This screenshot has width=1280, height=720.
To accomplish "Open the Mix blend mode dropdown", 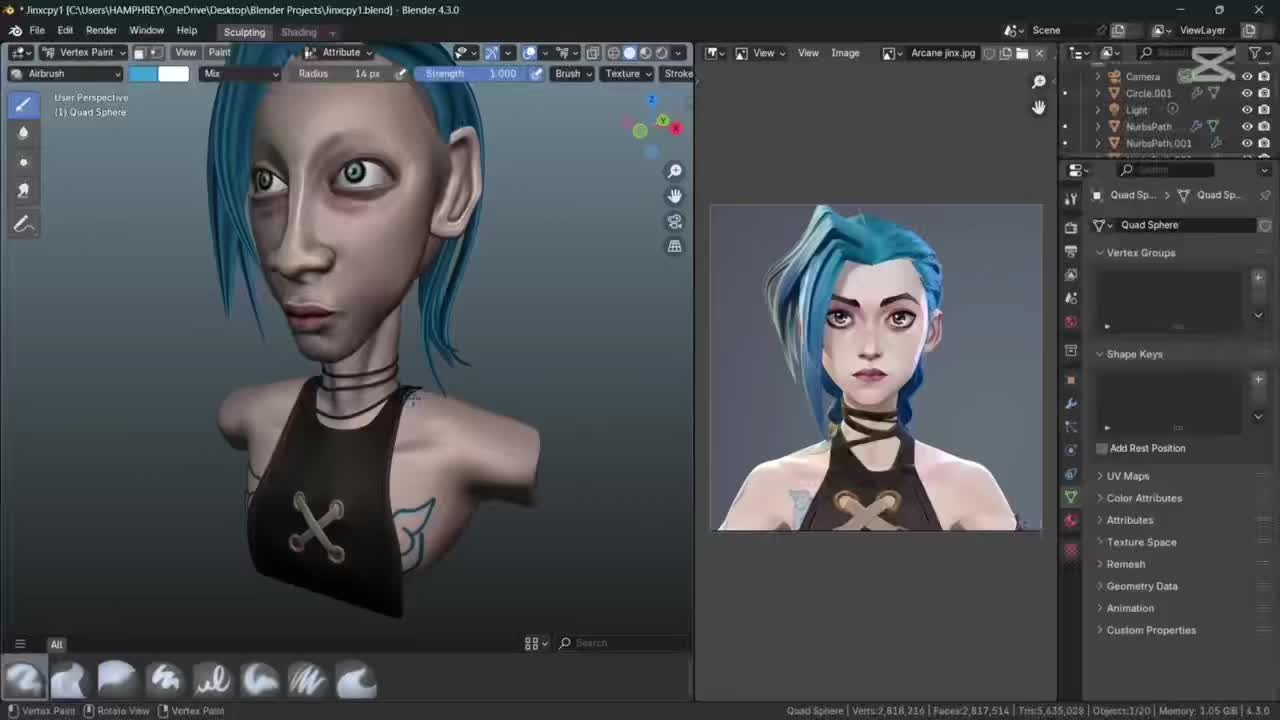I will tap(241, 73).
